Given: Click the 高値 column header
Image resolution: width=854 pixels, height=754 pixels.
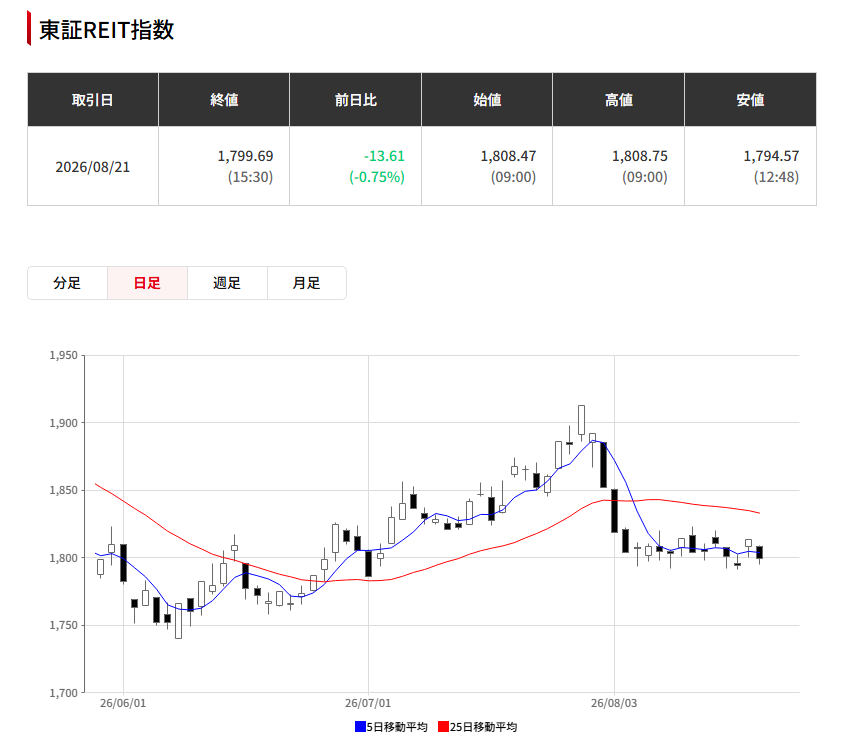Looking at the screenshot, I should point(619,100).
